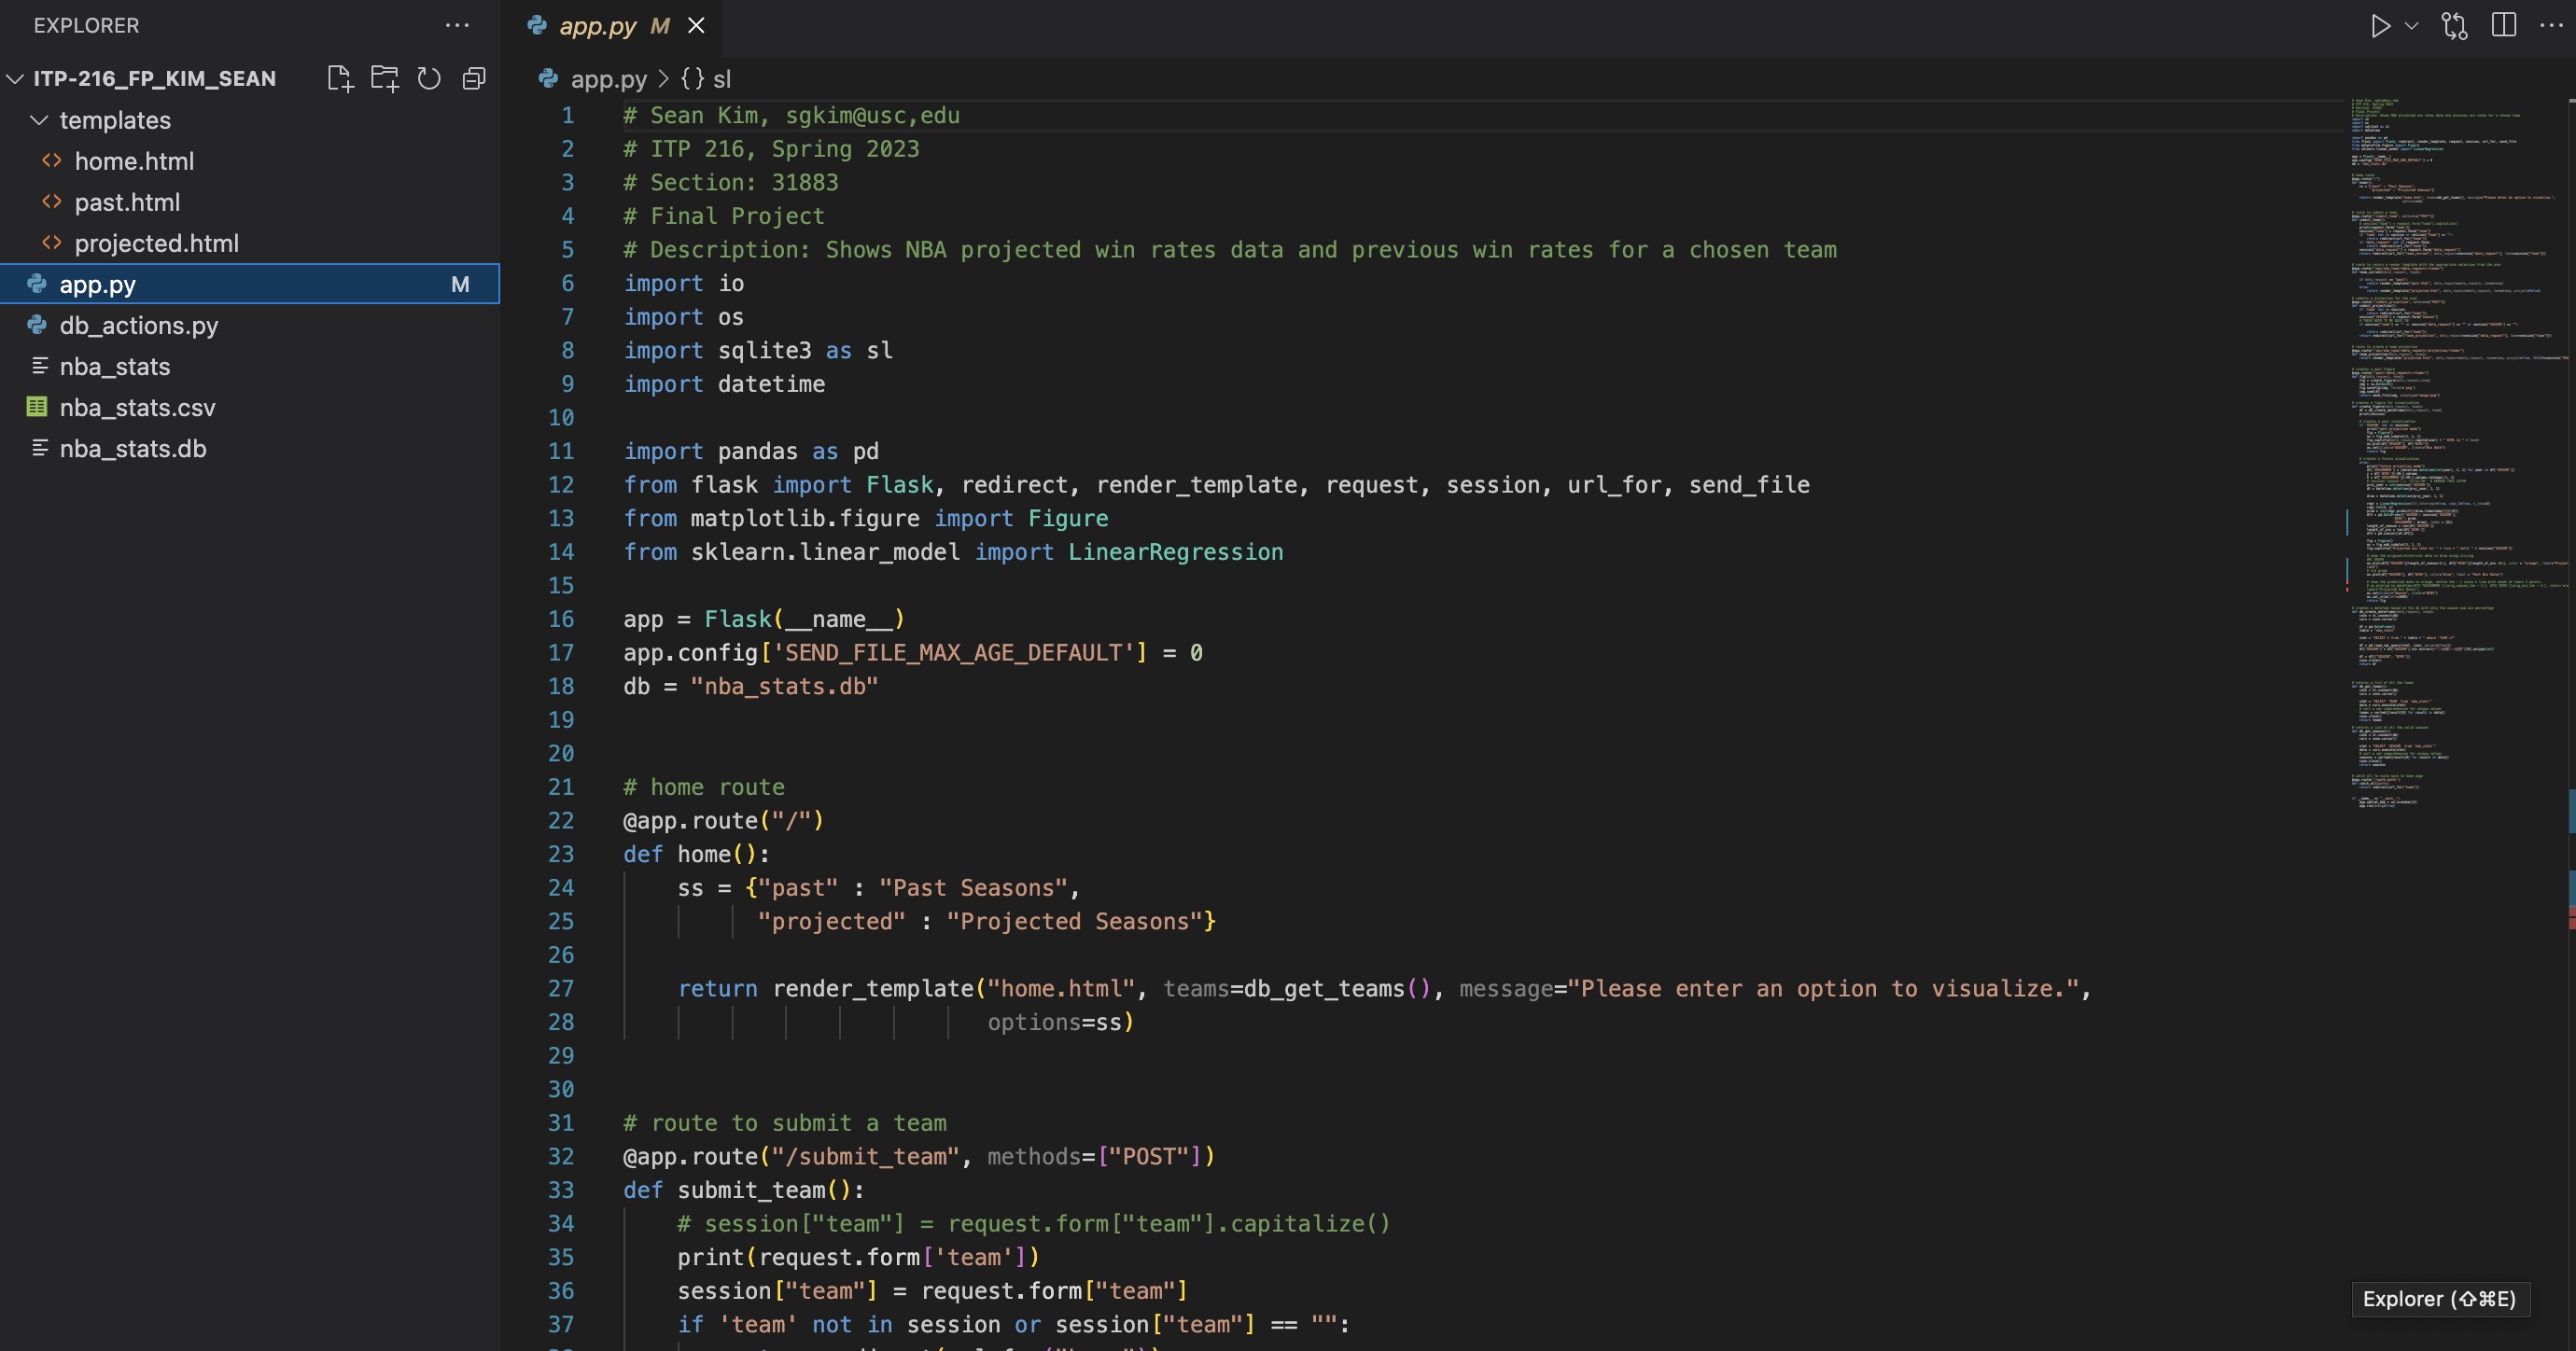Click the vertical editor scrollbar
This screenshot has width=2576, height=1351.
[x=2571, y=725]
